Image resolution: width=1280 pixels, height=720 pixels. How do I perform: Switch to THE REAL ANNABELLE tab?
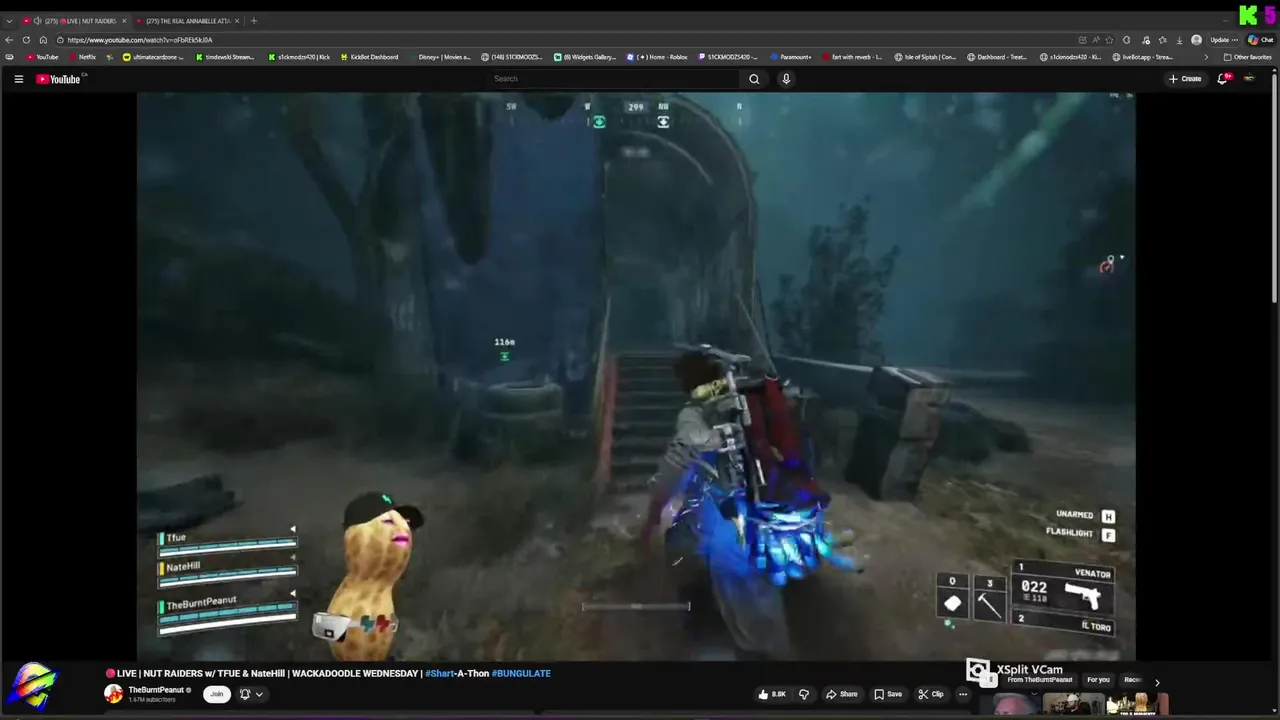click(x=187, y=21)
